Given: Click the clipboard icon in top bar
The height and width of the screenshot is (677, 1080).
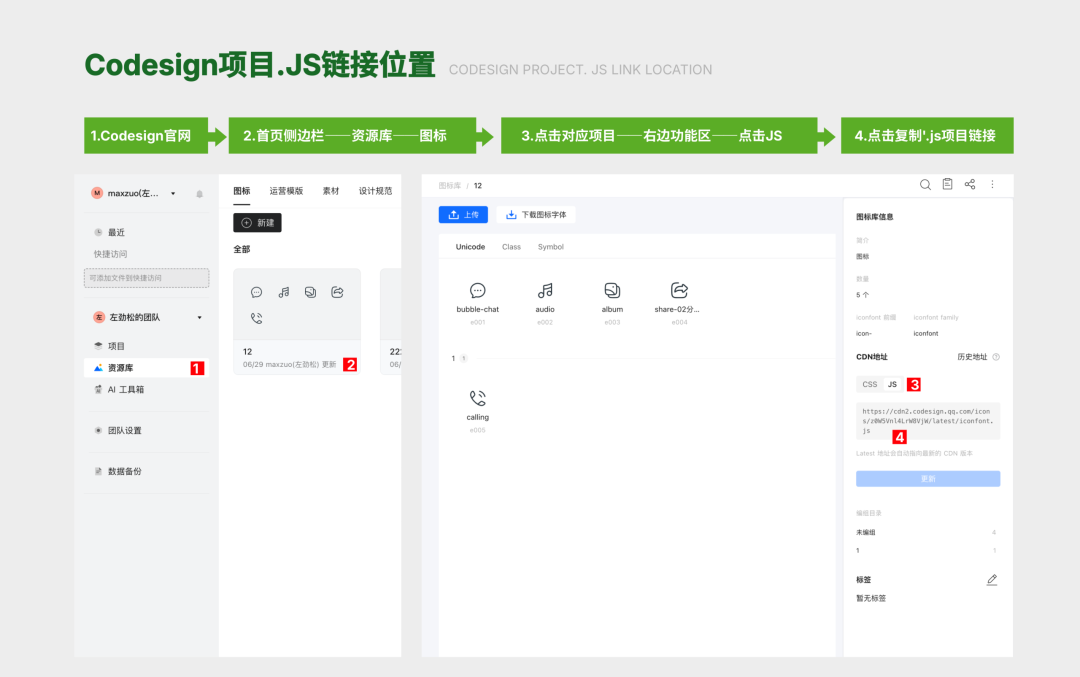Looking at the screenshot, I should tap(948, 184).
